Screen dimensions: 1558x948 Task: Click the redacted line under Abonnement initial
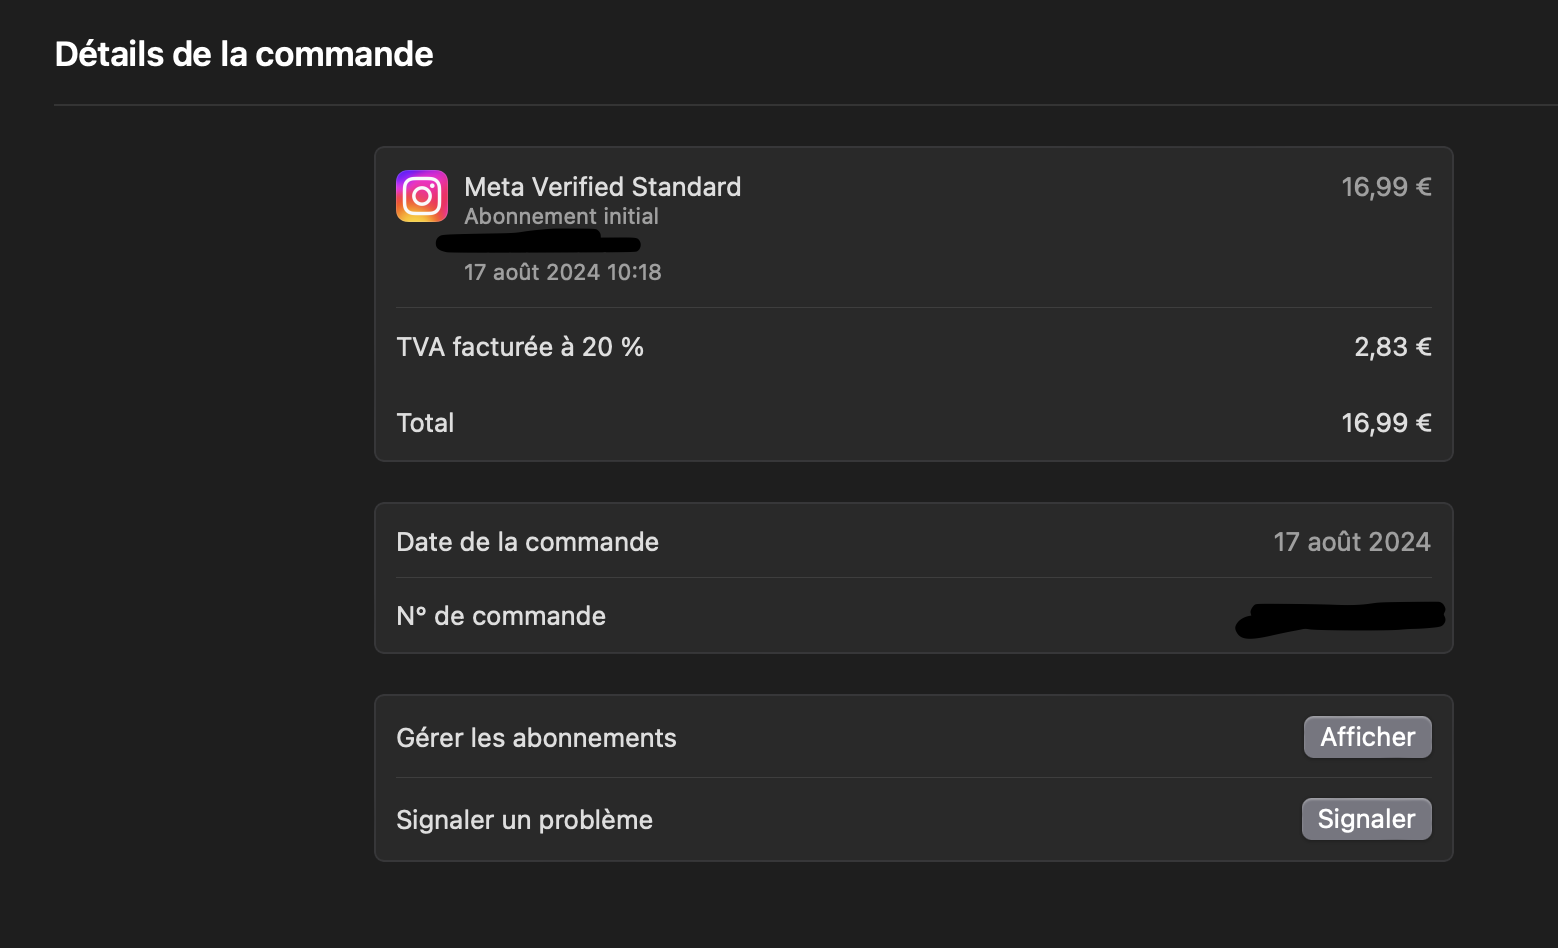tap(538, 242)
